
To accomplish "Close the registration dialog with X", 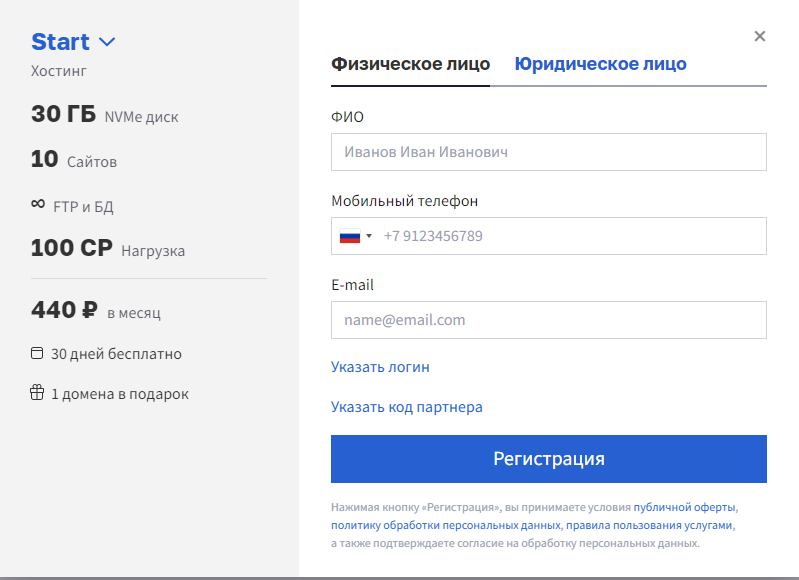I will click(x=759, y=36).
